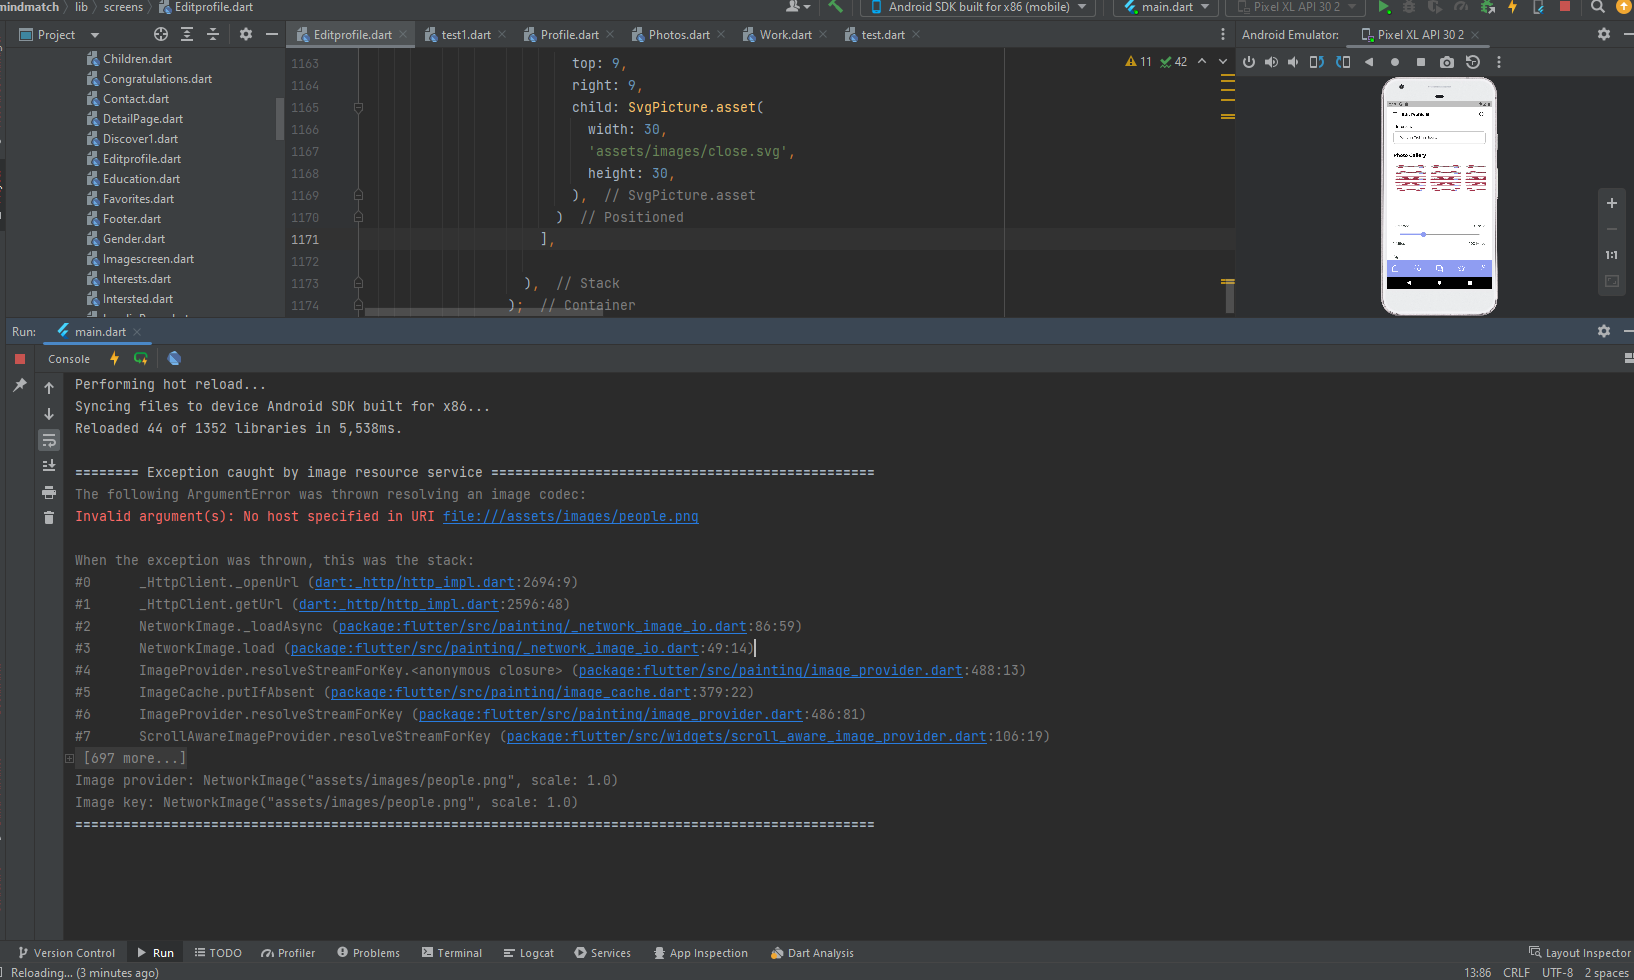The height and width of the screenshot is (980, 1634).
Task: Open Project panel options gear
Action: [x=246, y=34]
